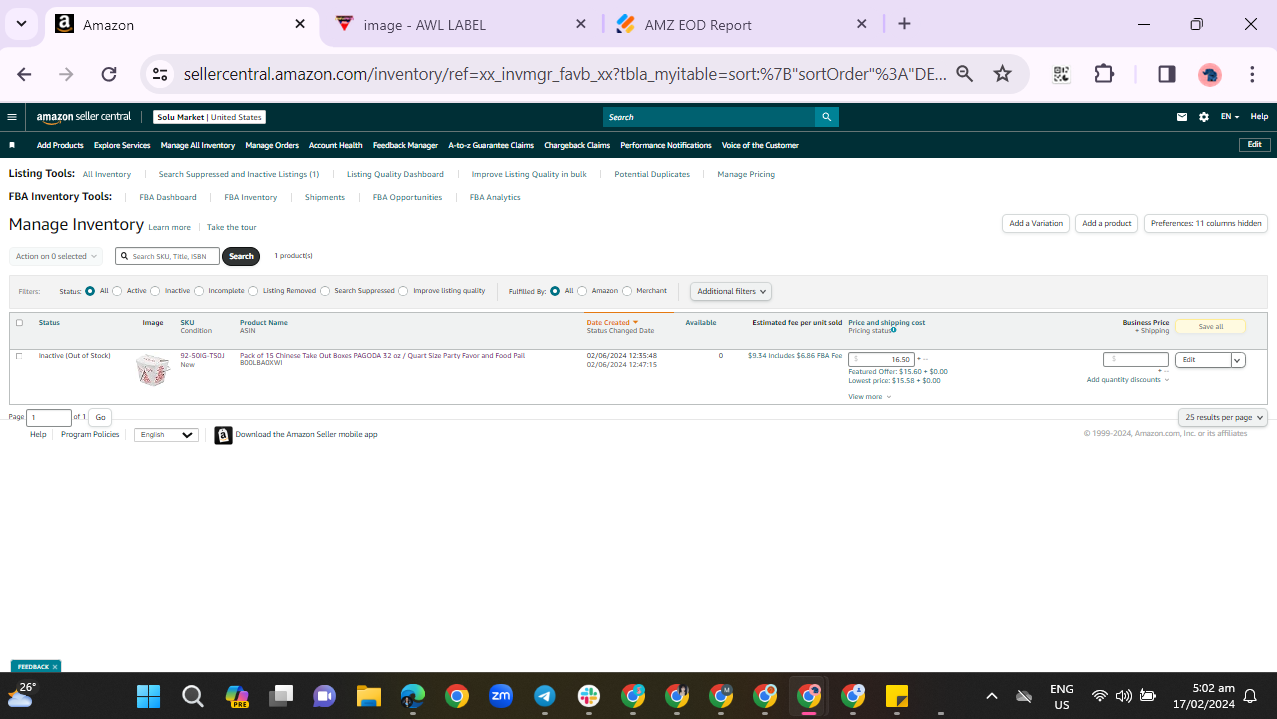This screenshot has height=719, width=1277.
Task: Open the mail messages icon
Action: point(1182,117)
